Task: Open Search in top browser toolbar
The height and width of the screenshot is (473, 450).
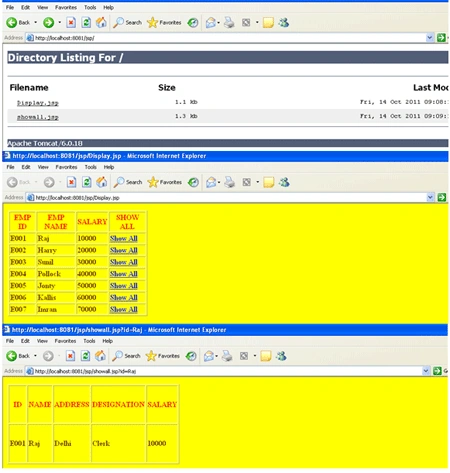Action: pos(127,23)
